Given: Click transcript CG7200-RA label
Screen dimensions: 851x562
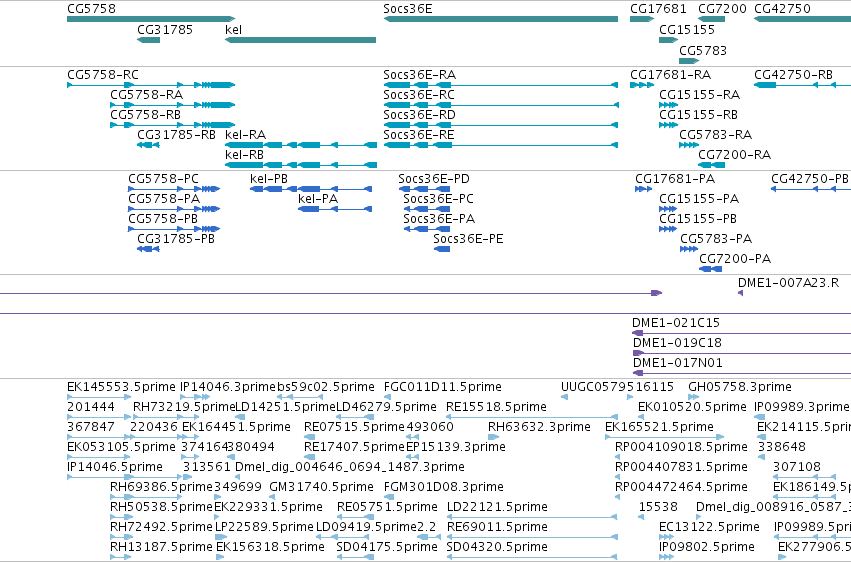Looking at the screenshot, I should click(734, 155).
